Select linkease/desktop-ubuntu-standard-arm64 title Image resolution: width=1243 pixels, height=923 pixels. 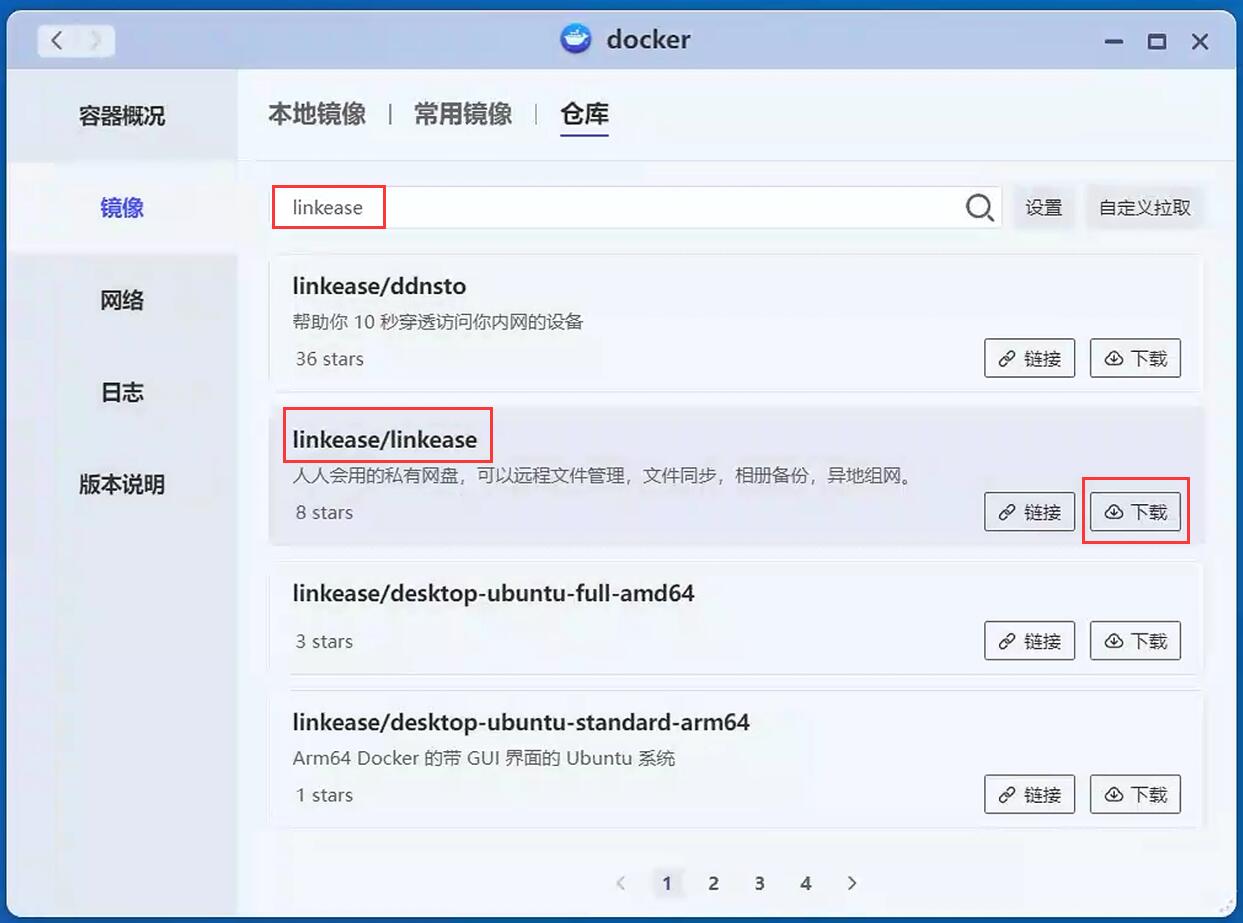(x=521, y=722)
